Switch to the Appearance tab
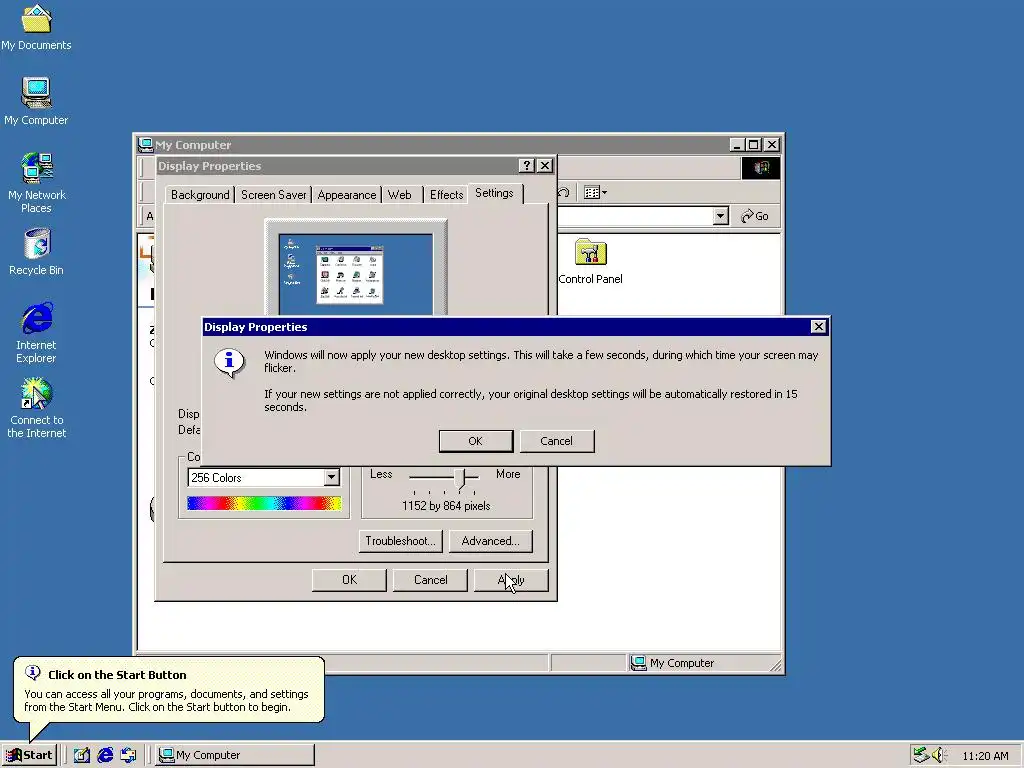This screenshot has width=1024, height=768. coord(347,195)
